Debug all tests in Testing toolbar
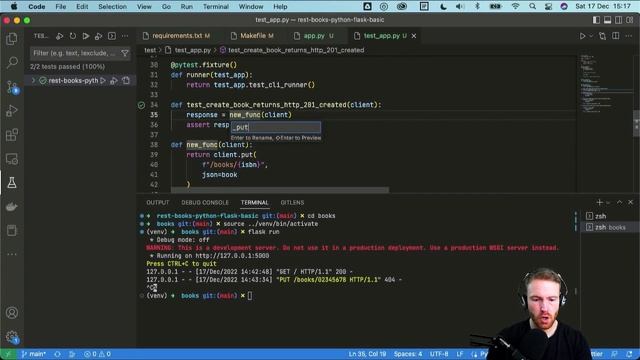Image resolution: width=640 pixels, height=360 pixels. tap(98, 36)
